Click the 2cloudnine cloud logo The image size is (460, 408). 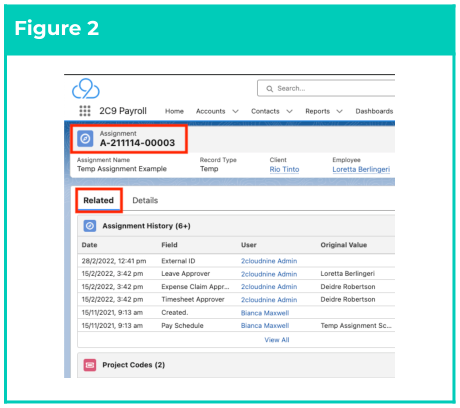pos(86,89)
